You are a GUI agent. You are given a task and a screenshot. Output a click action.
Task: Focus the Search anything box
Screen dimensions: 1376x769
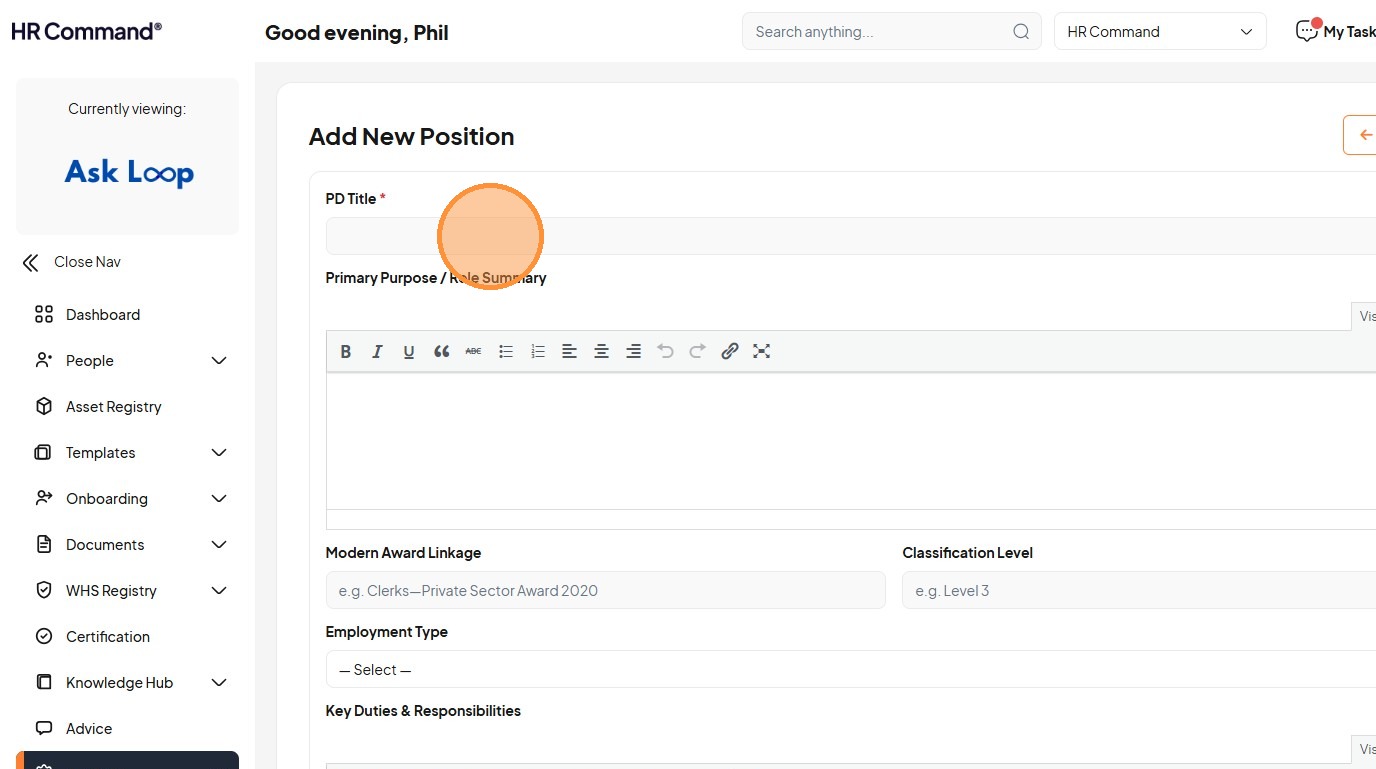point(880,32)
